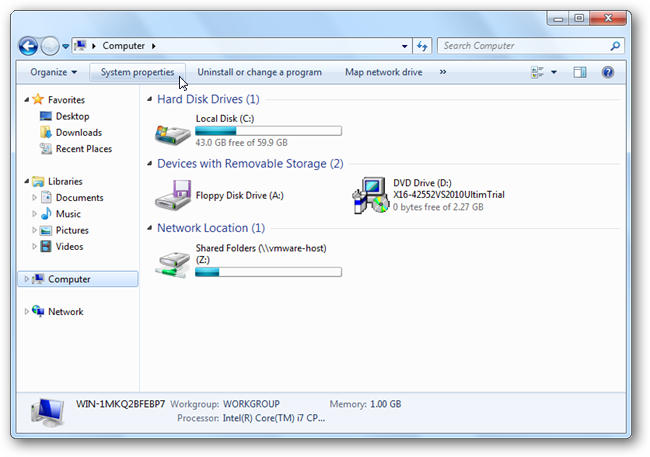Click the computer icon in details pane
This screenshot has width=650, height=457.
(x=48, y=412)
